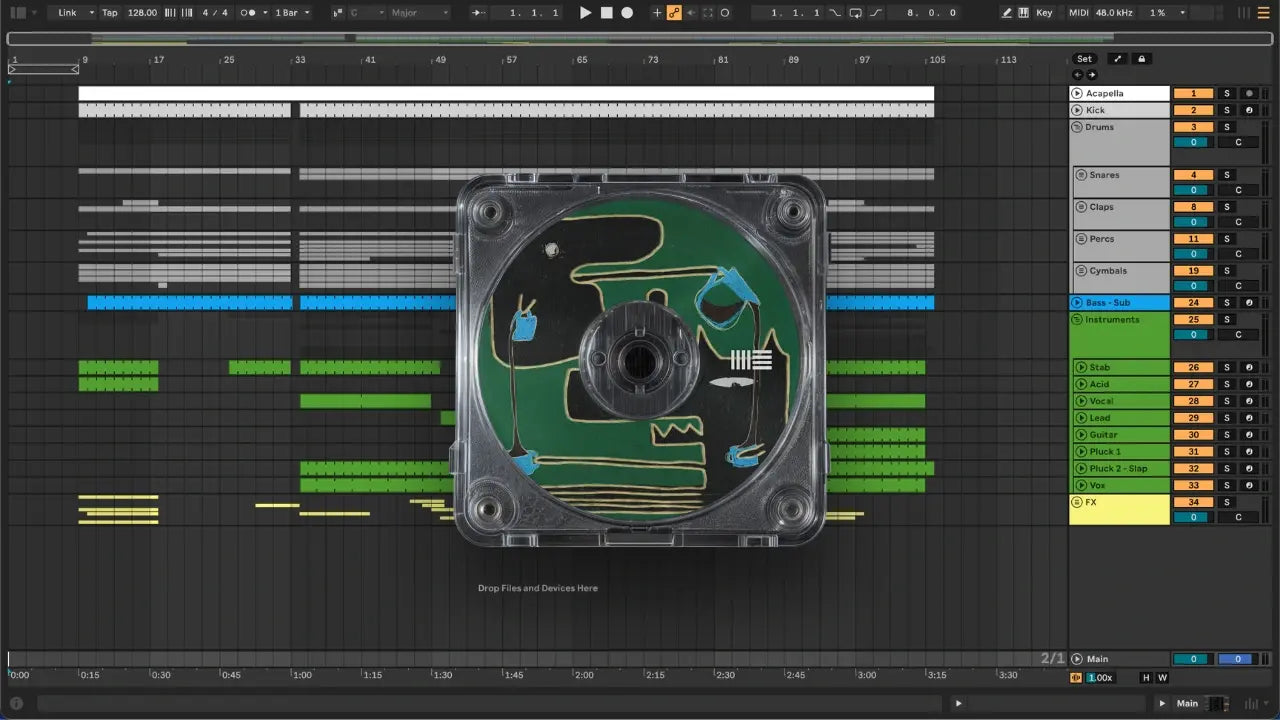Open the Major scale dropdown

(x=421, y=13)
